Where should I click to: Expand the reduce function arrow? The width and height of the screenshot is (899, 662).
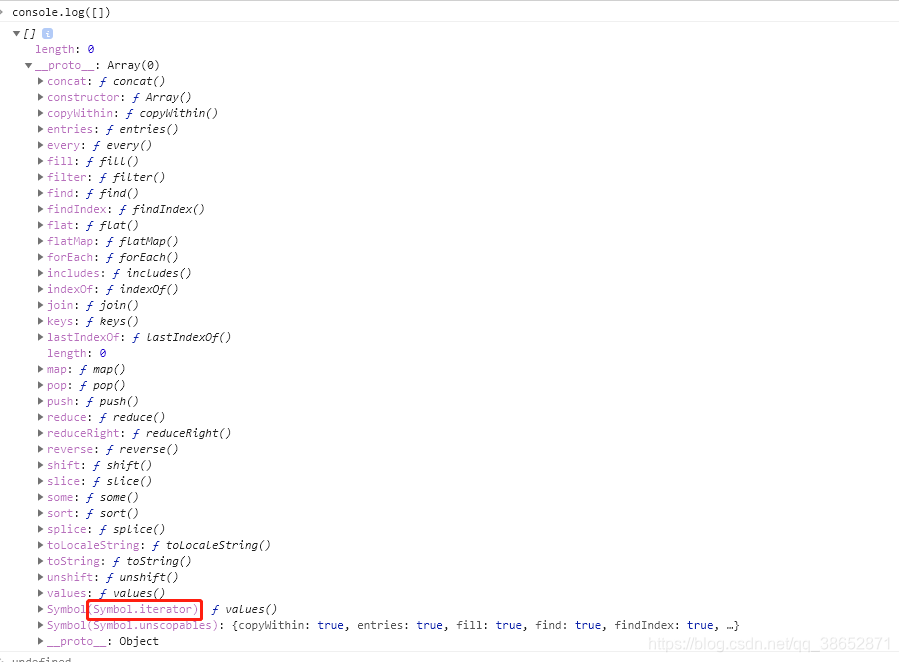[41, 417]
